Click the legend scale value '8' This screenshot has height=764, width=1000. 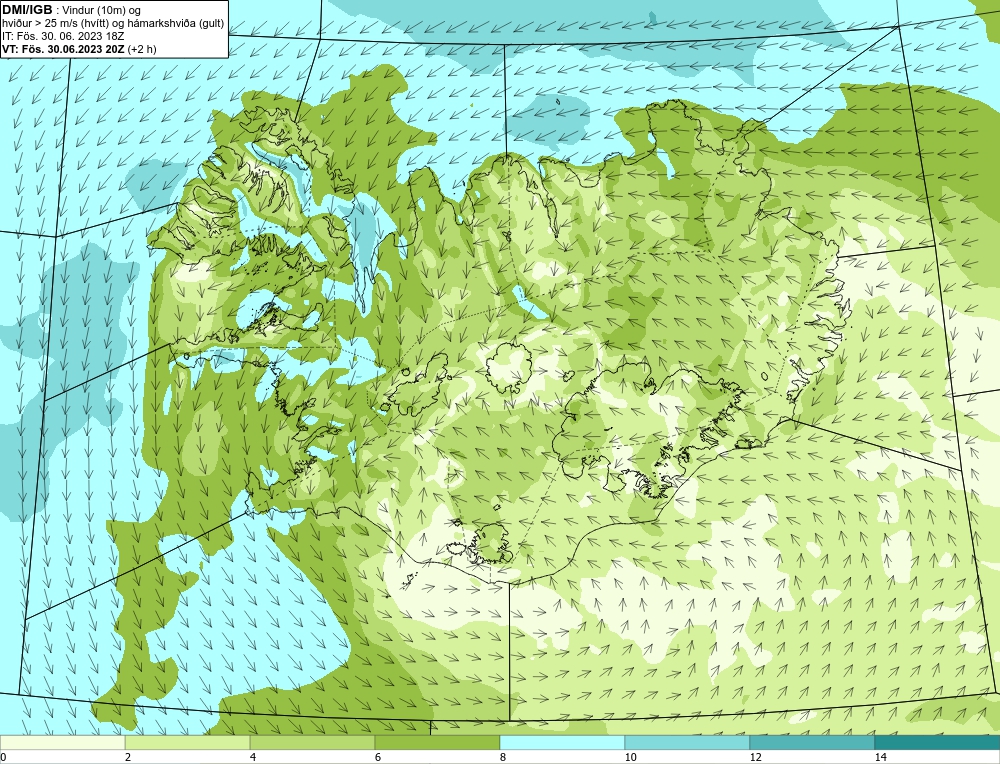point(503,757)
